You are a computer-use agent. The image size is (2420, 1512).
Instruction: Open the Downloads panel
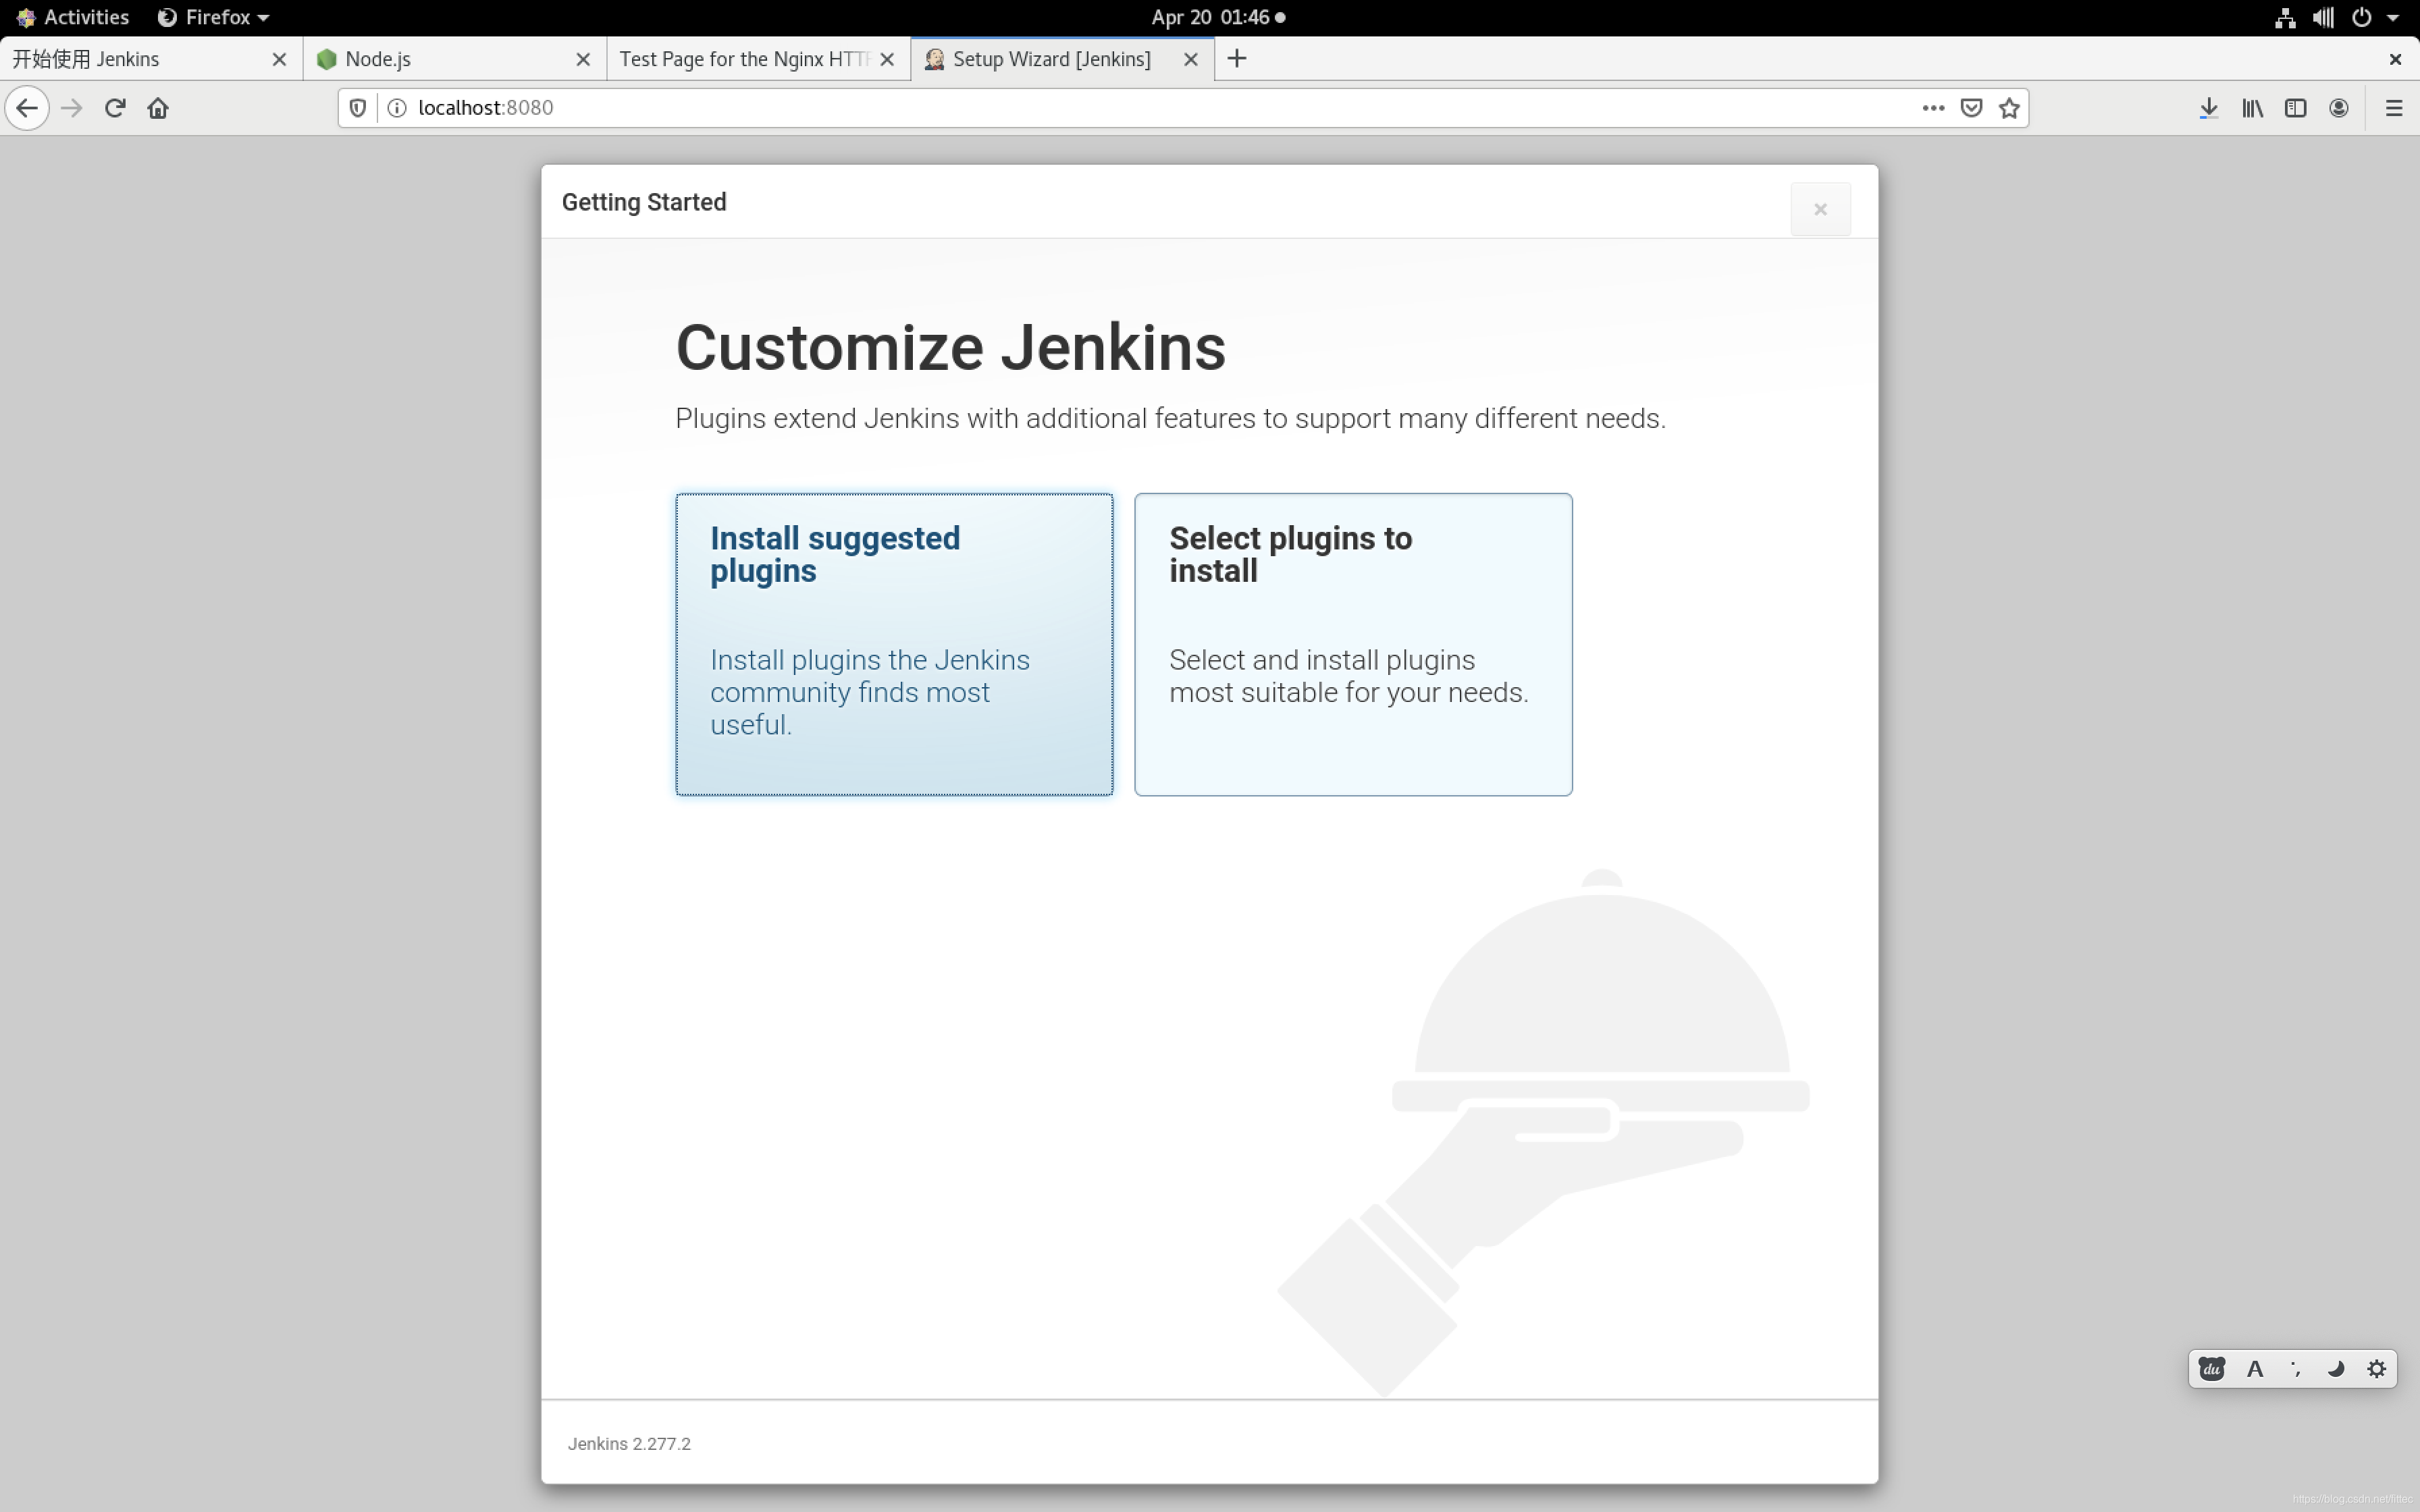point(2209,108)
